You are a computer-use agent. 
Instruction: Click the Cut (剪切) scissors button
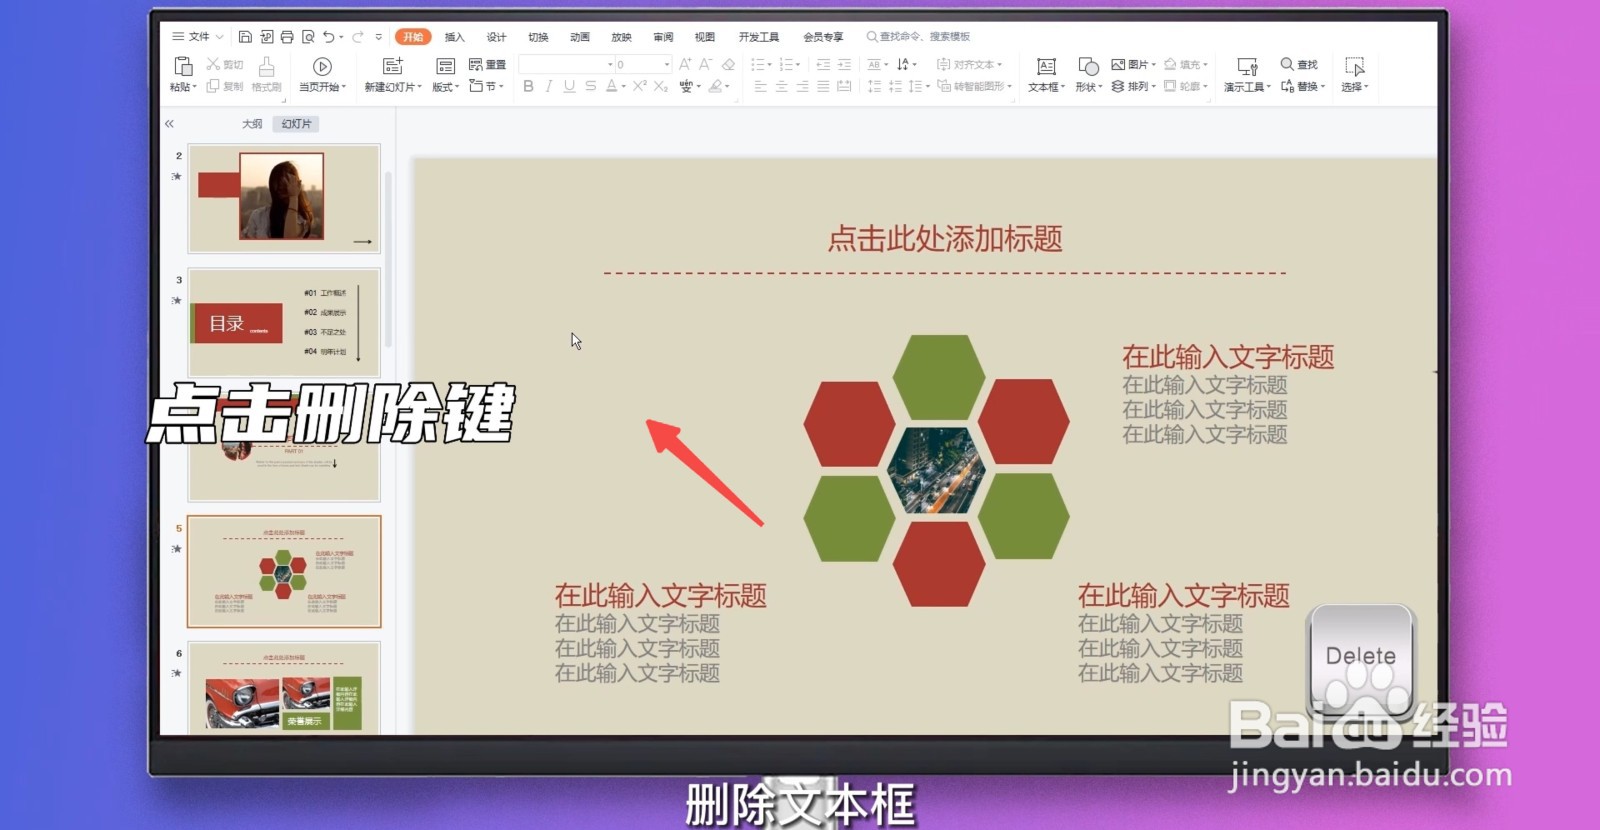point(225,64)
